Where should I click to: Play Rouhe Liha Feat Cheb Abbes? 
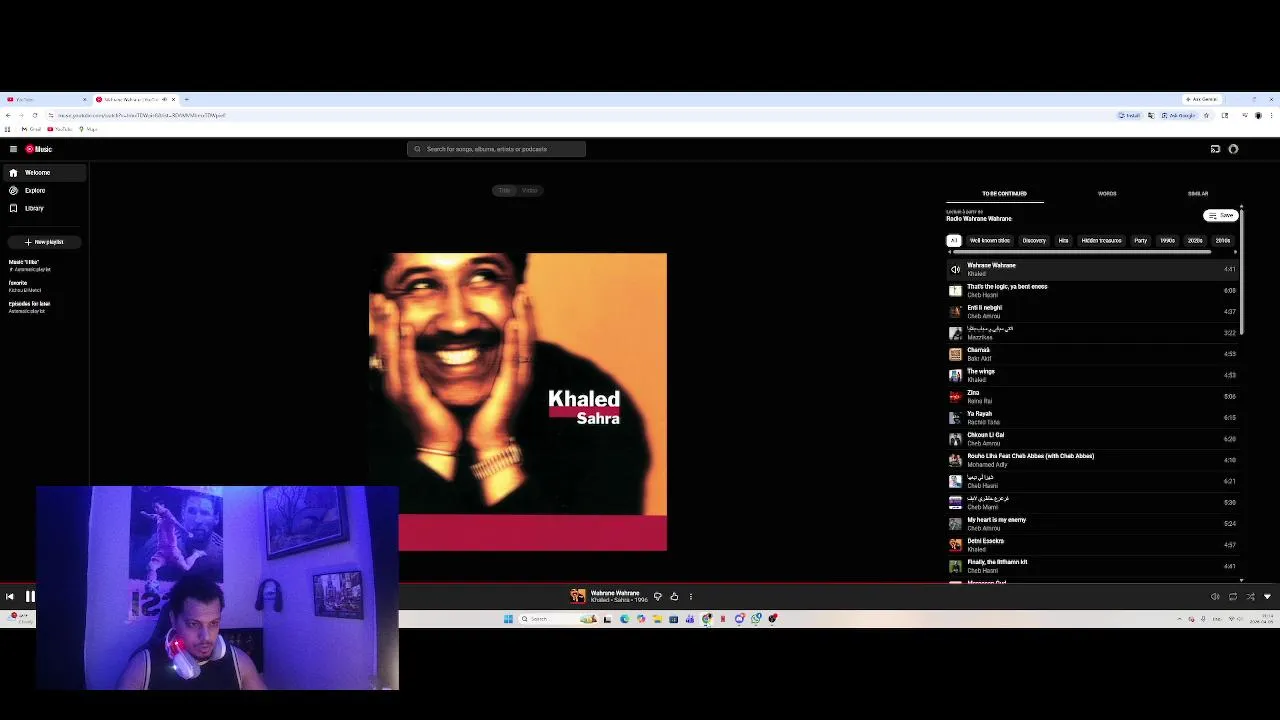pyautogui.click(x=1092, y=460)
